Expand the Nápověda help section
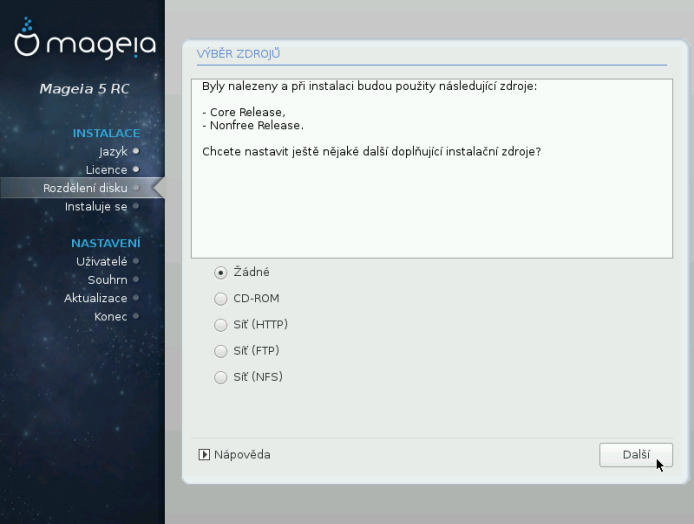Viewport: 694px width, 524px height. pos(234,455)
